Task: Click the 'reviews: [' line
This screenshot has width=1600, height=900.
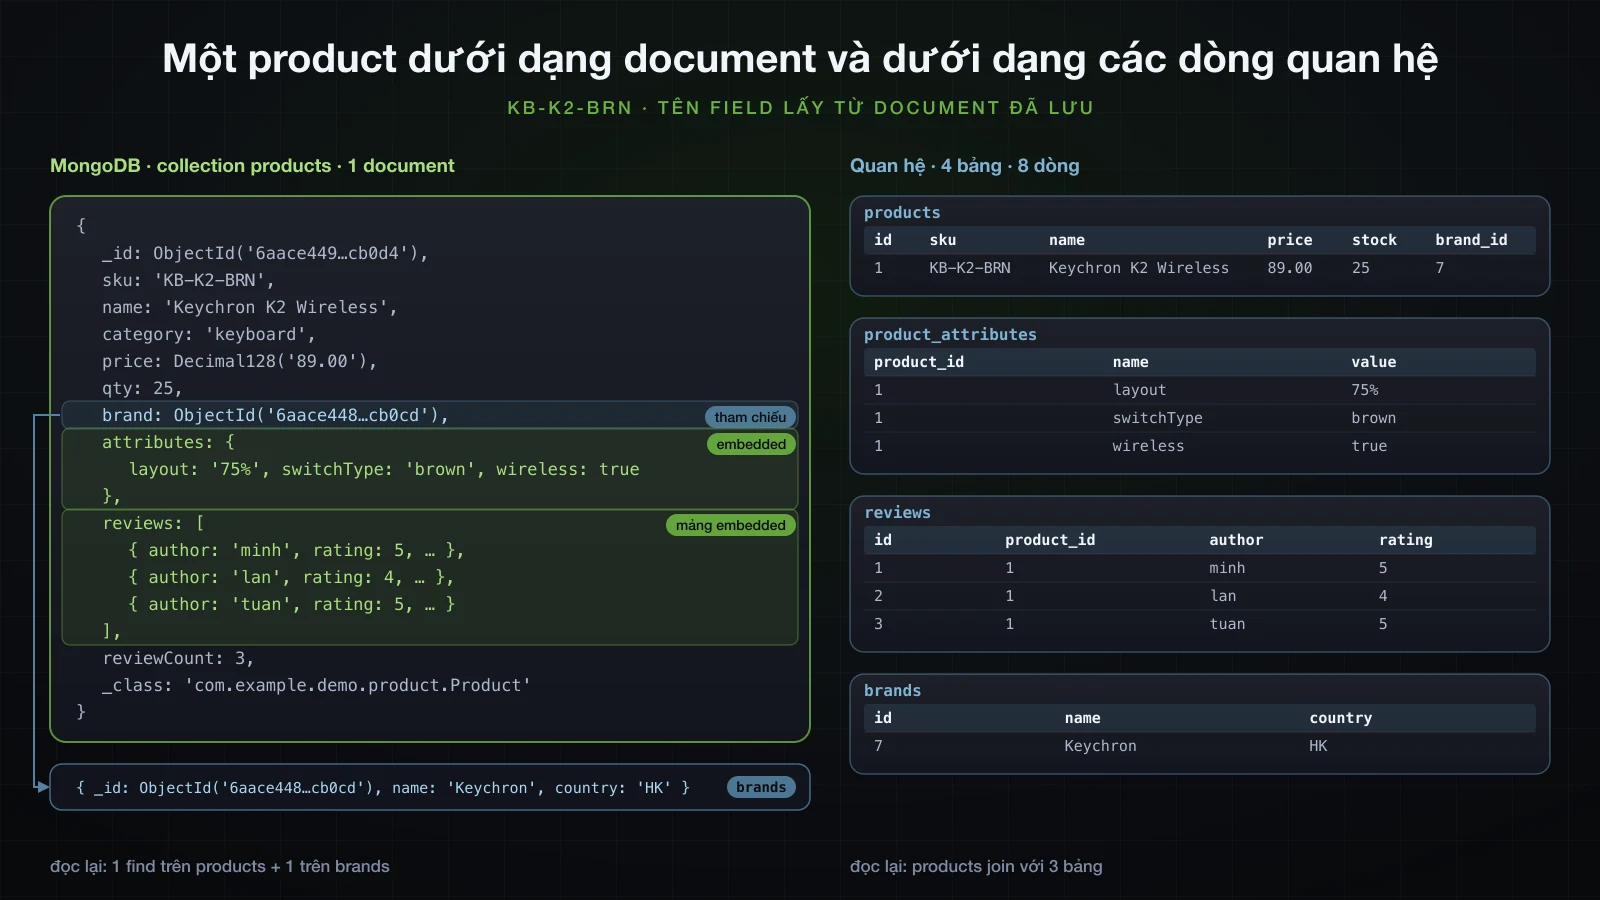Action: (153, 523)
